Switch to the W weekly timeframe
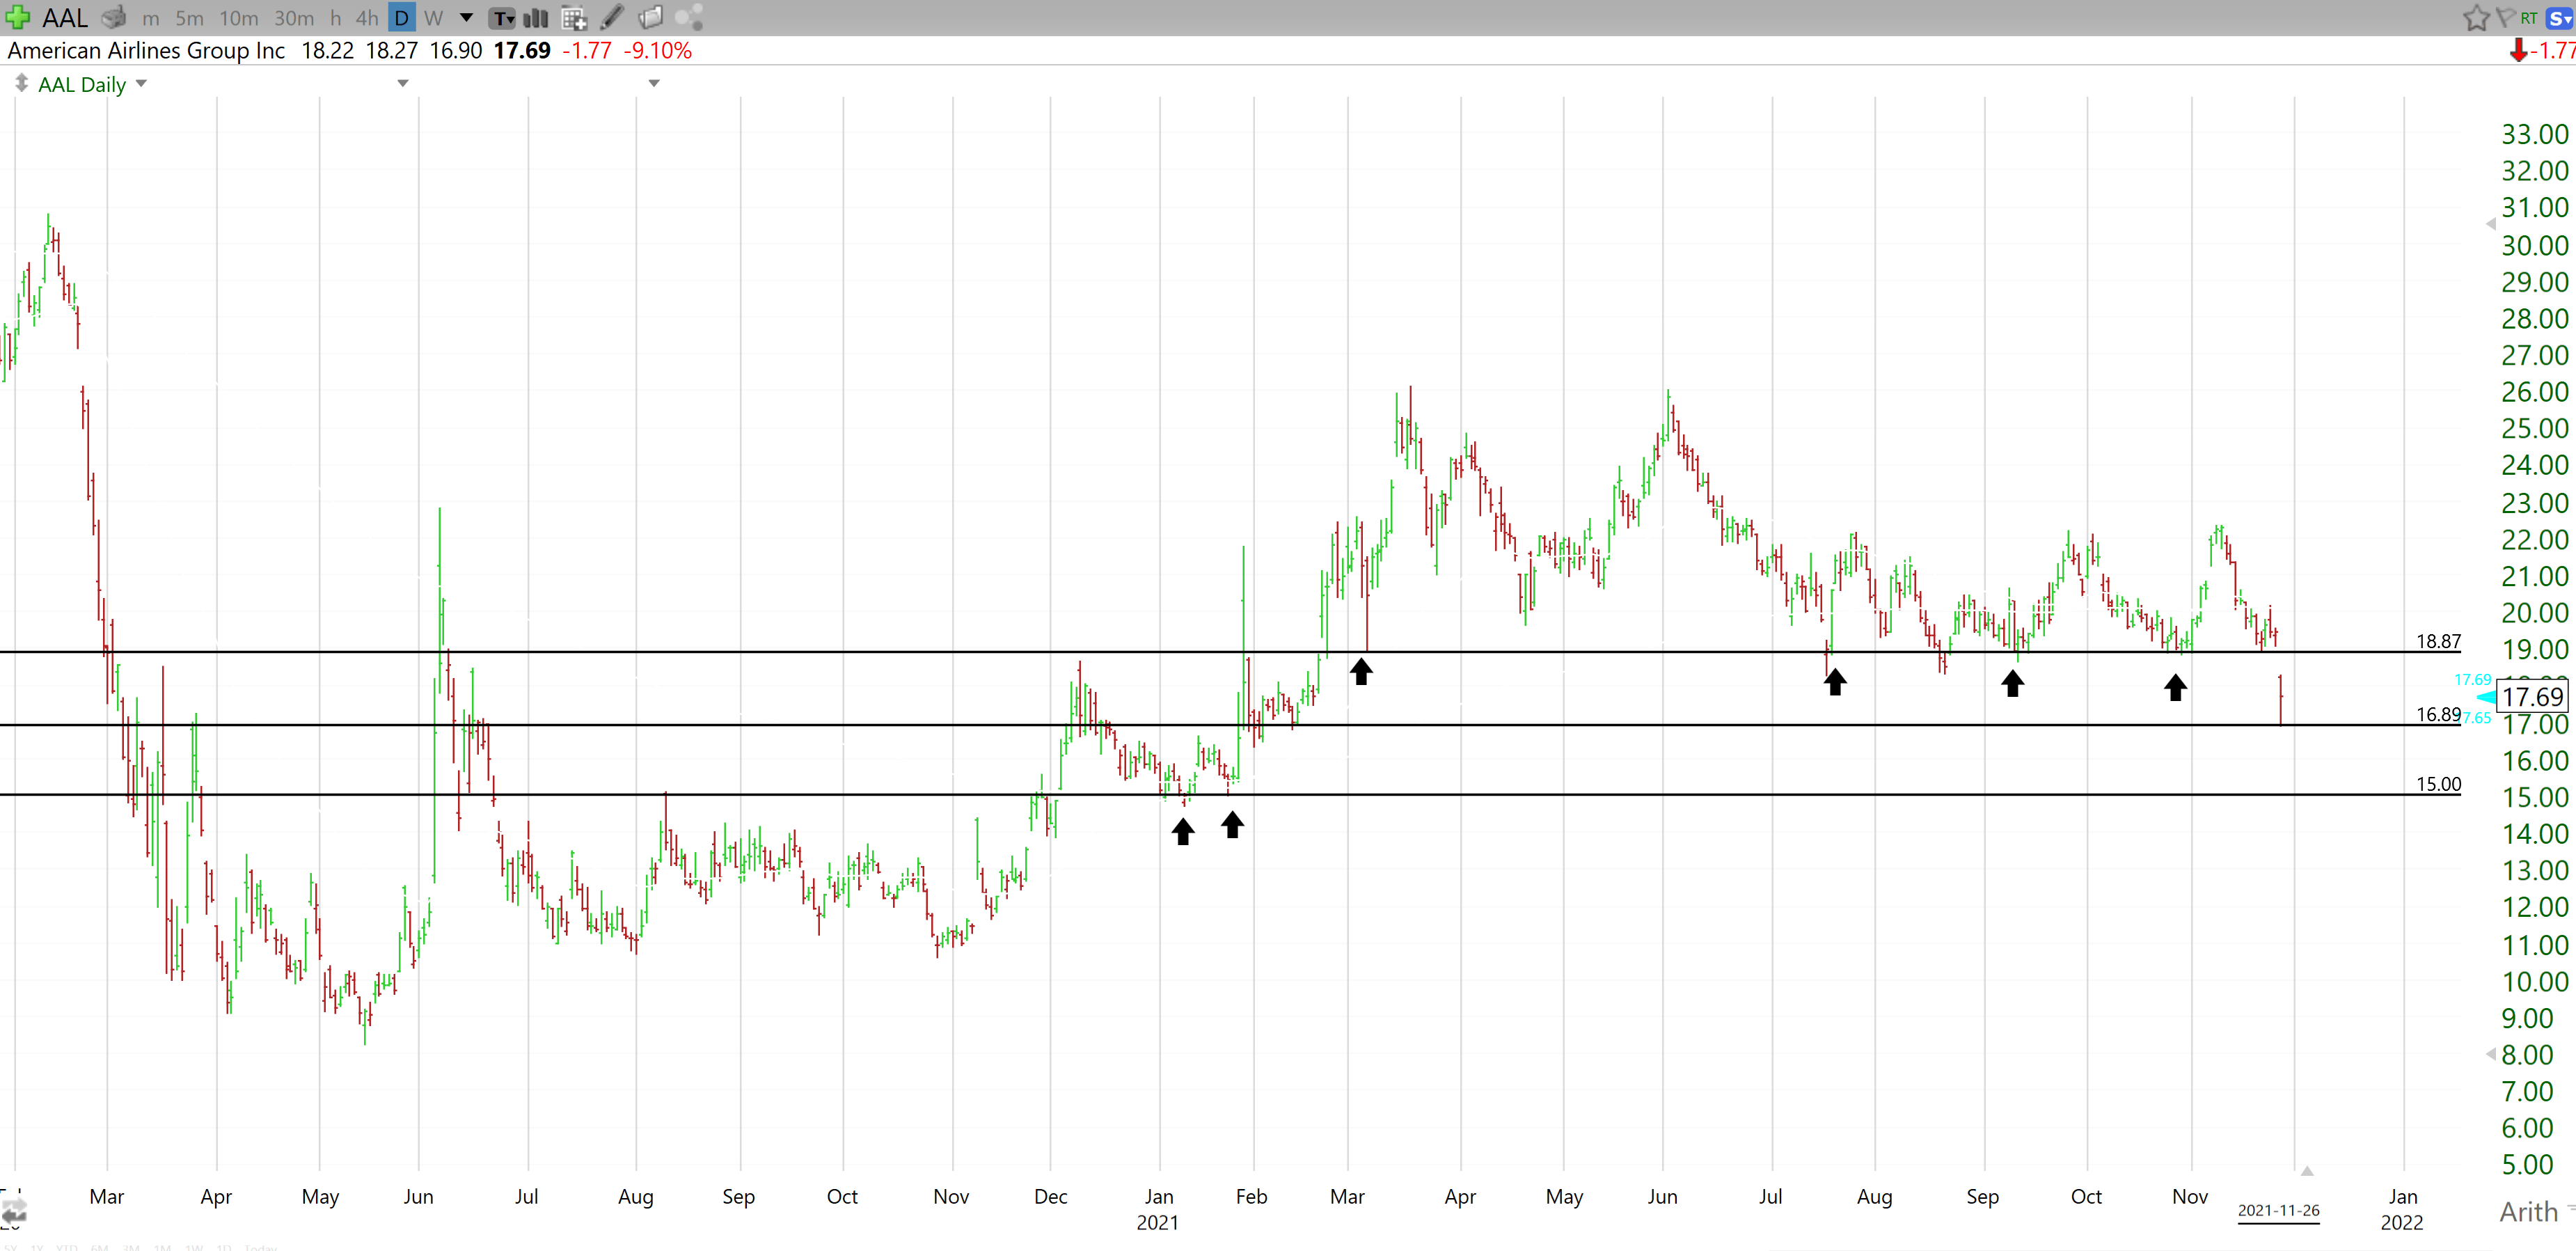This screenshot has height=1251, width=2576. pos(433,17)
